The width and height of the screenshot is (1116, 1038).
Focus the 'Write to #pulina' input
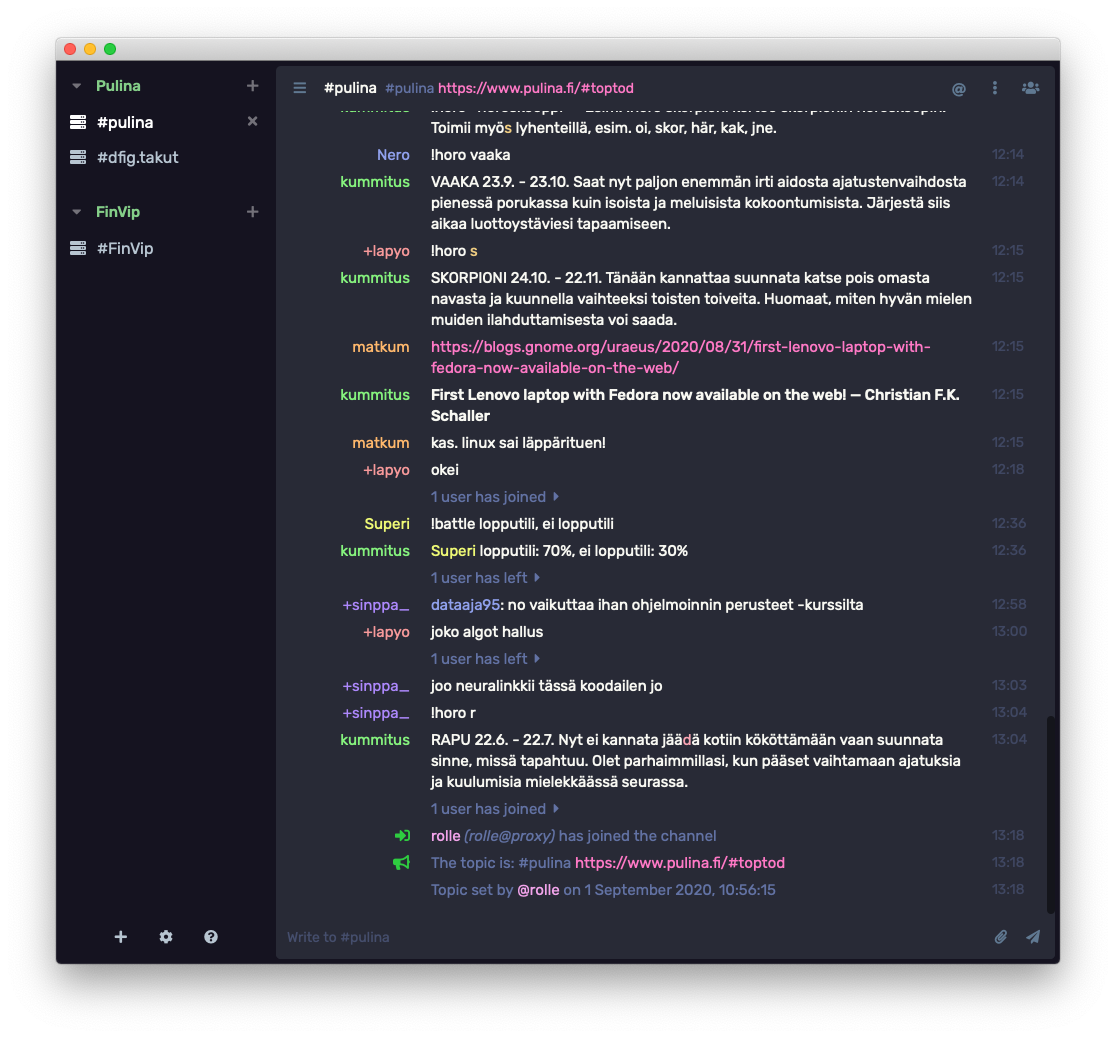633,937
